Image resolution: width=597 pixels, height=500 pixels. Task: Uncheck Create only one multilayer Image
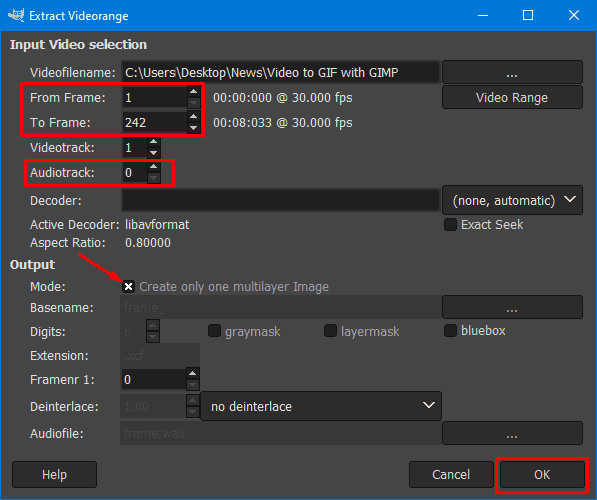[x=129, y=286]
